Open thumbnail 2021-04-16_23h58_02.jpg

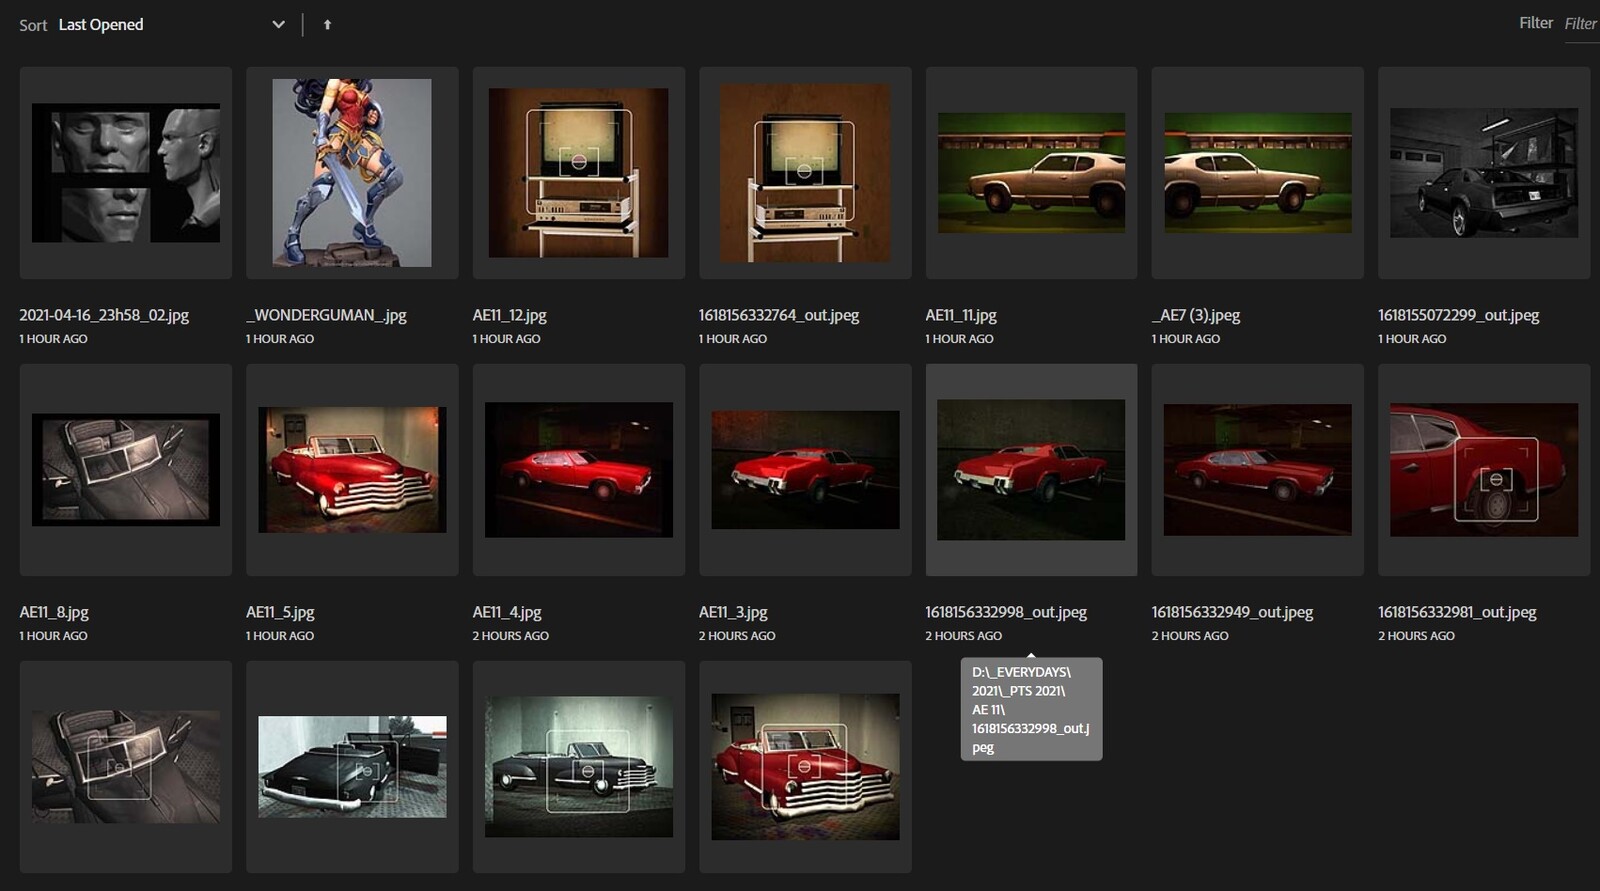126,173
